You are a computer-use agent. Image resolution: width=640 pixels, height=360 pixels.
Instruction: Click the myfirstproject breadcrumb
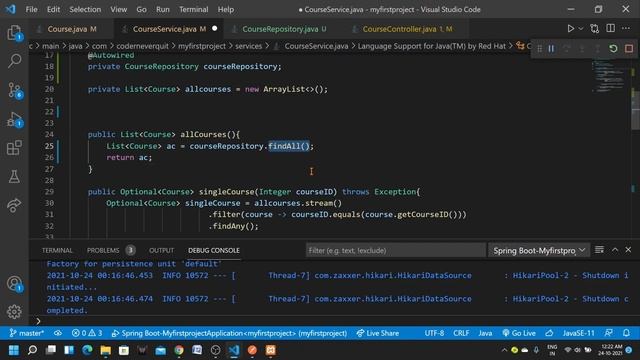coord(202,46)
